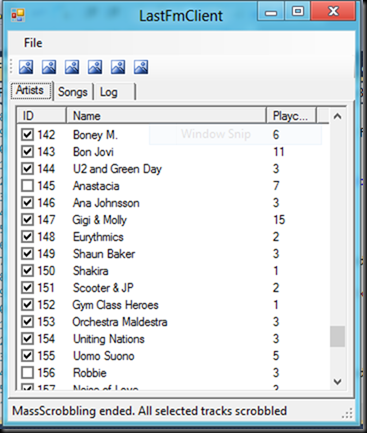Click ID 148 in the Eurythmics row
The width and height of the screenshot is (367, 433).
46,237
